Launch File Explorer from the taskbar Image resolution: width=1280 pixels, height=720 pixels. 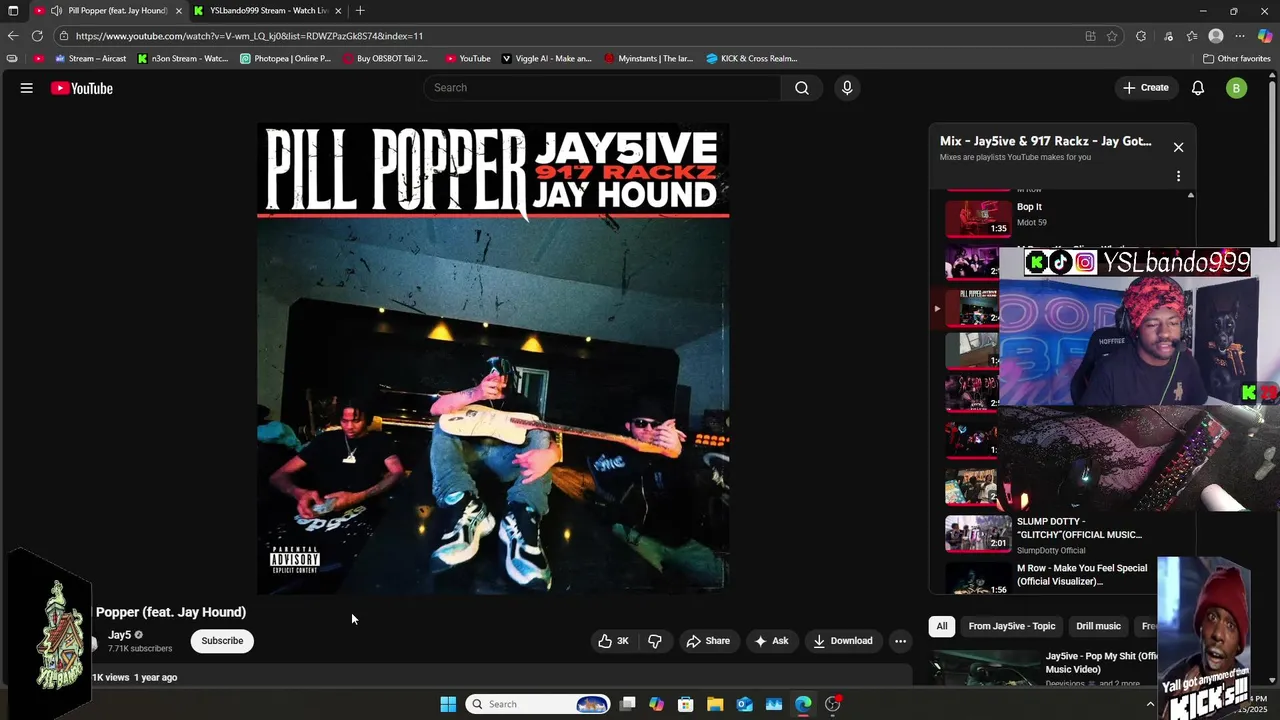[715, 704]
